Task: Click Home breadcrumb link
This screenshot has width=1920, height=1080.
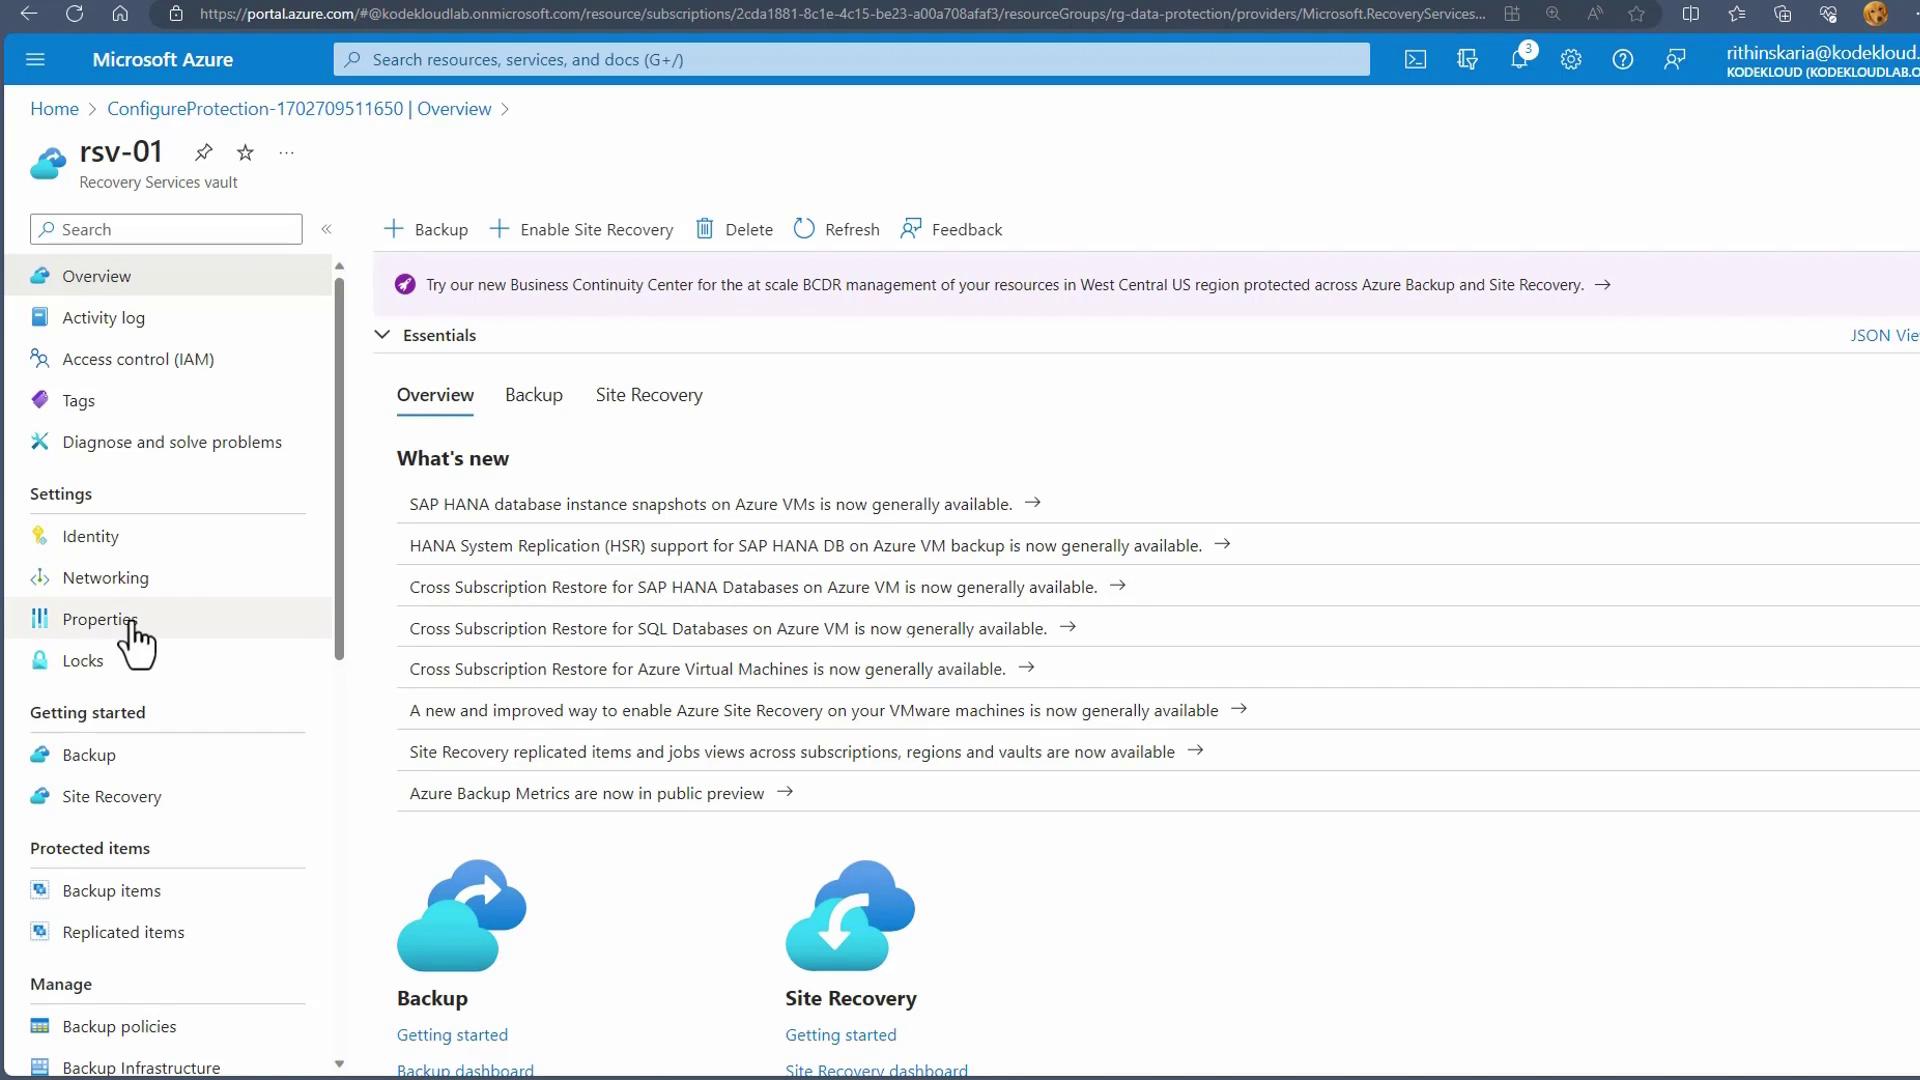Action: pyautogui.click(x=54, y=109)
